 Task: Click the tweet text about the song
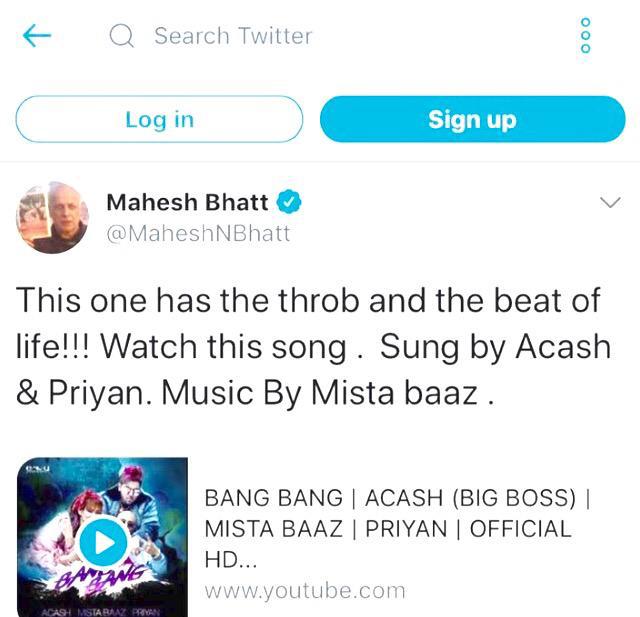coord(313,346)
